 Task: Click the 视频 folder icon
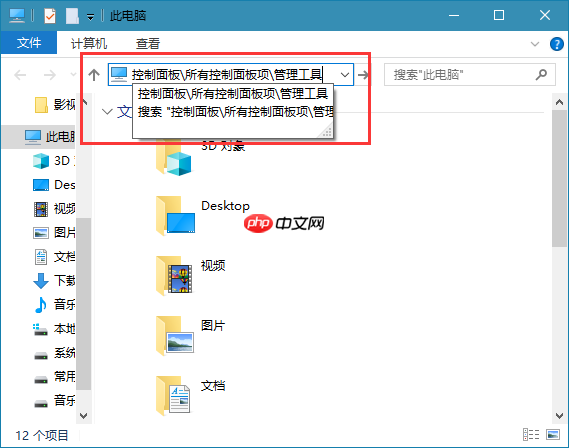[175, 276]
